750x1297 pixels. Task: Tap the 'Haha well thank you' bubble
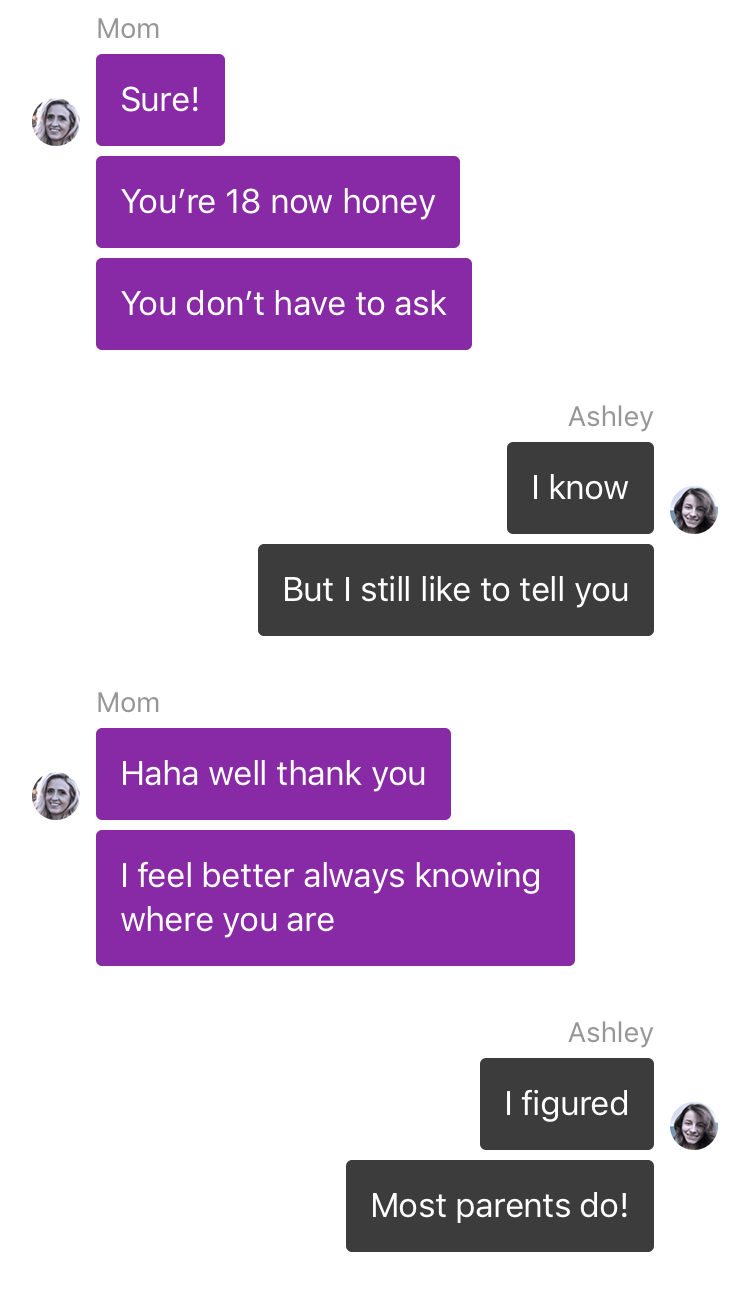(273, 774)
